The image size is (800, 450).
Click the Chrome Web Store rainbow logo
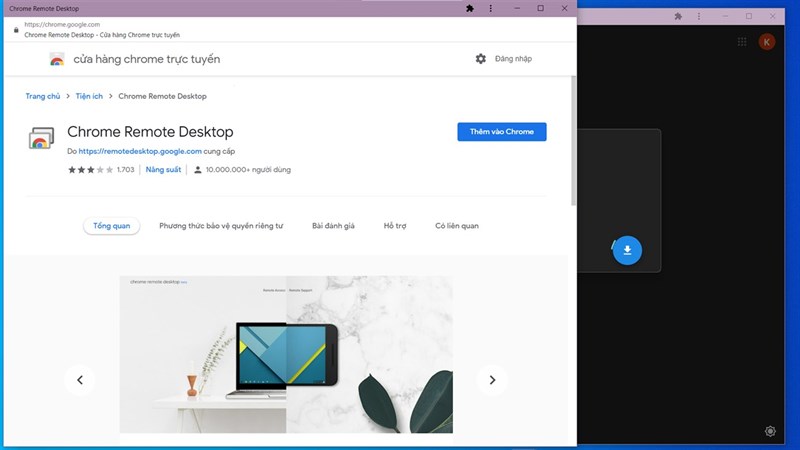point(57,59)
